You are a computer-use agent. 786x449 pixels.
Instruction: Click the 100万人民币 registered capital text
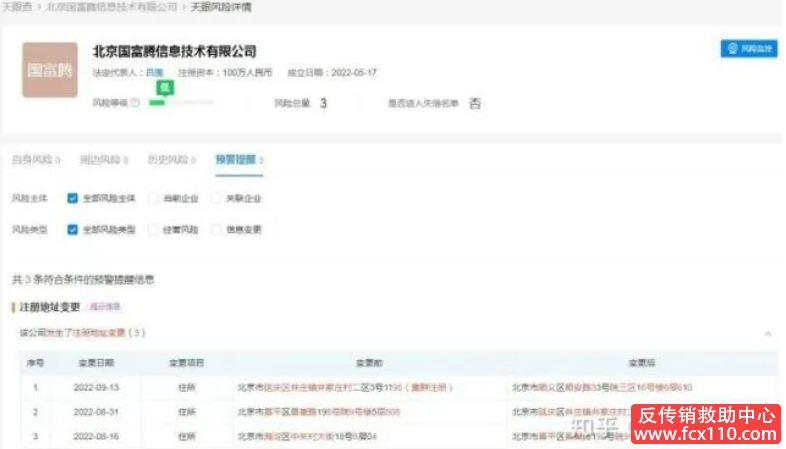tap(247, 73)
